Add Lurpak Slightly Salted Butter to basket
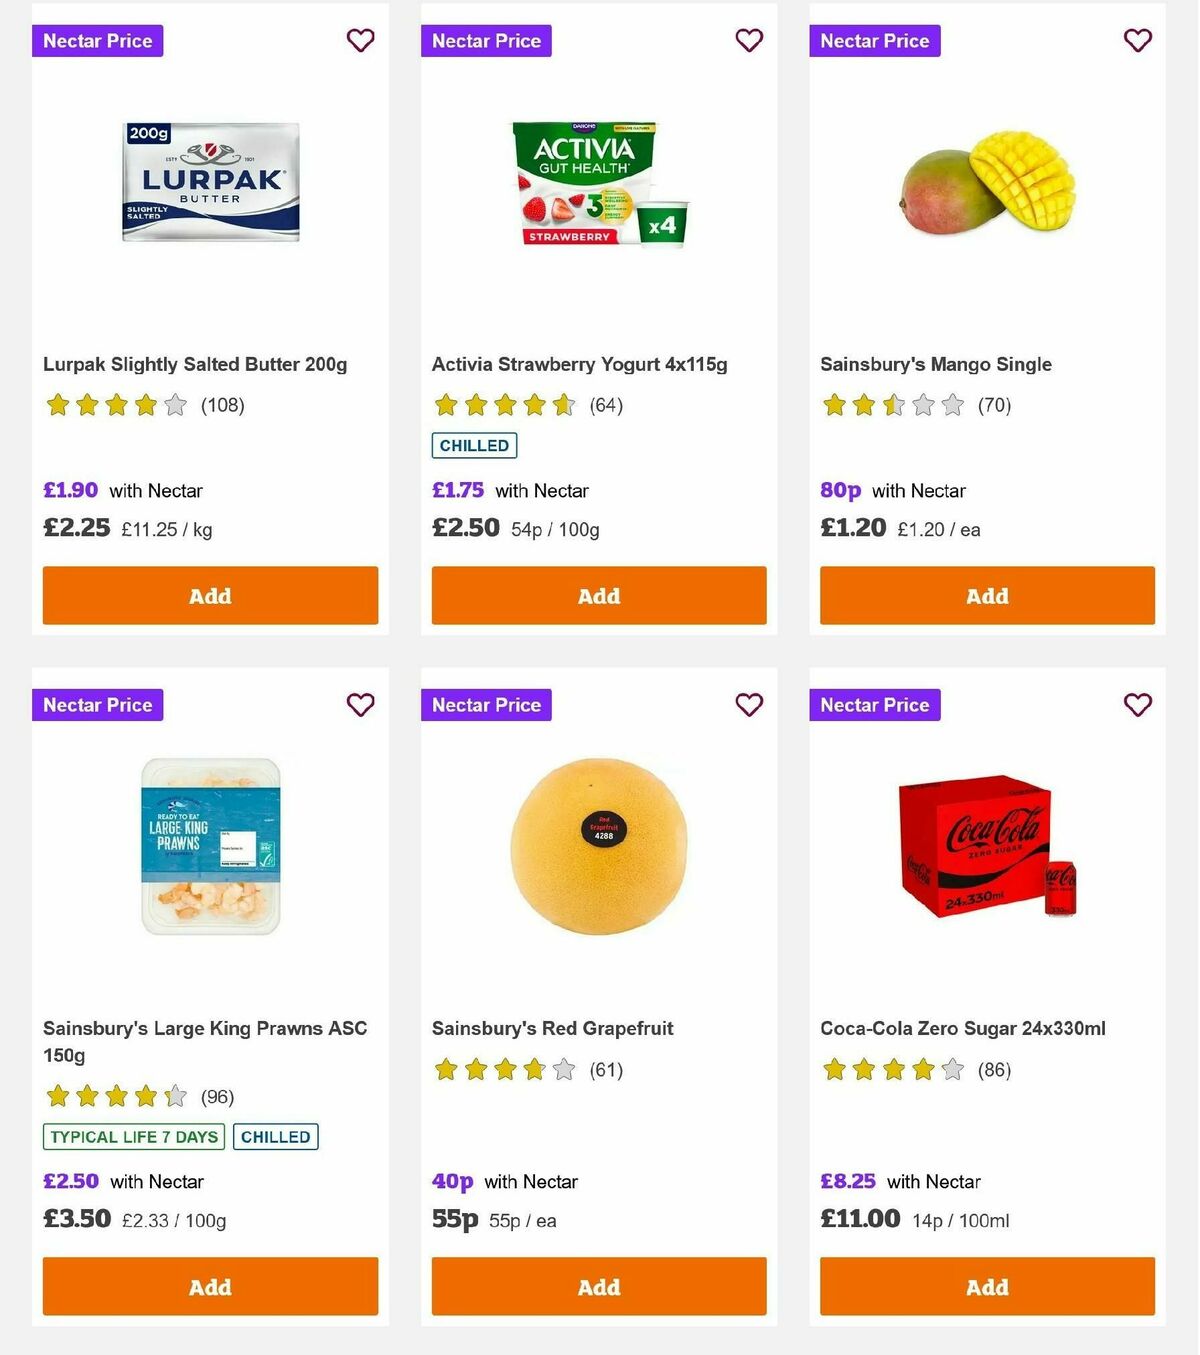The height and width of the screenshot is (1355, 1200). click(210, 595)
